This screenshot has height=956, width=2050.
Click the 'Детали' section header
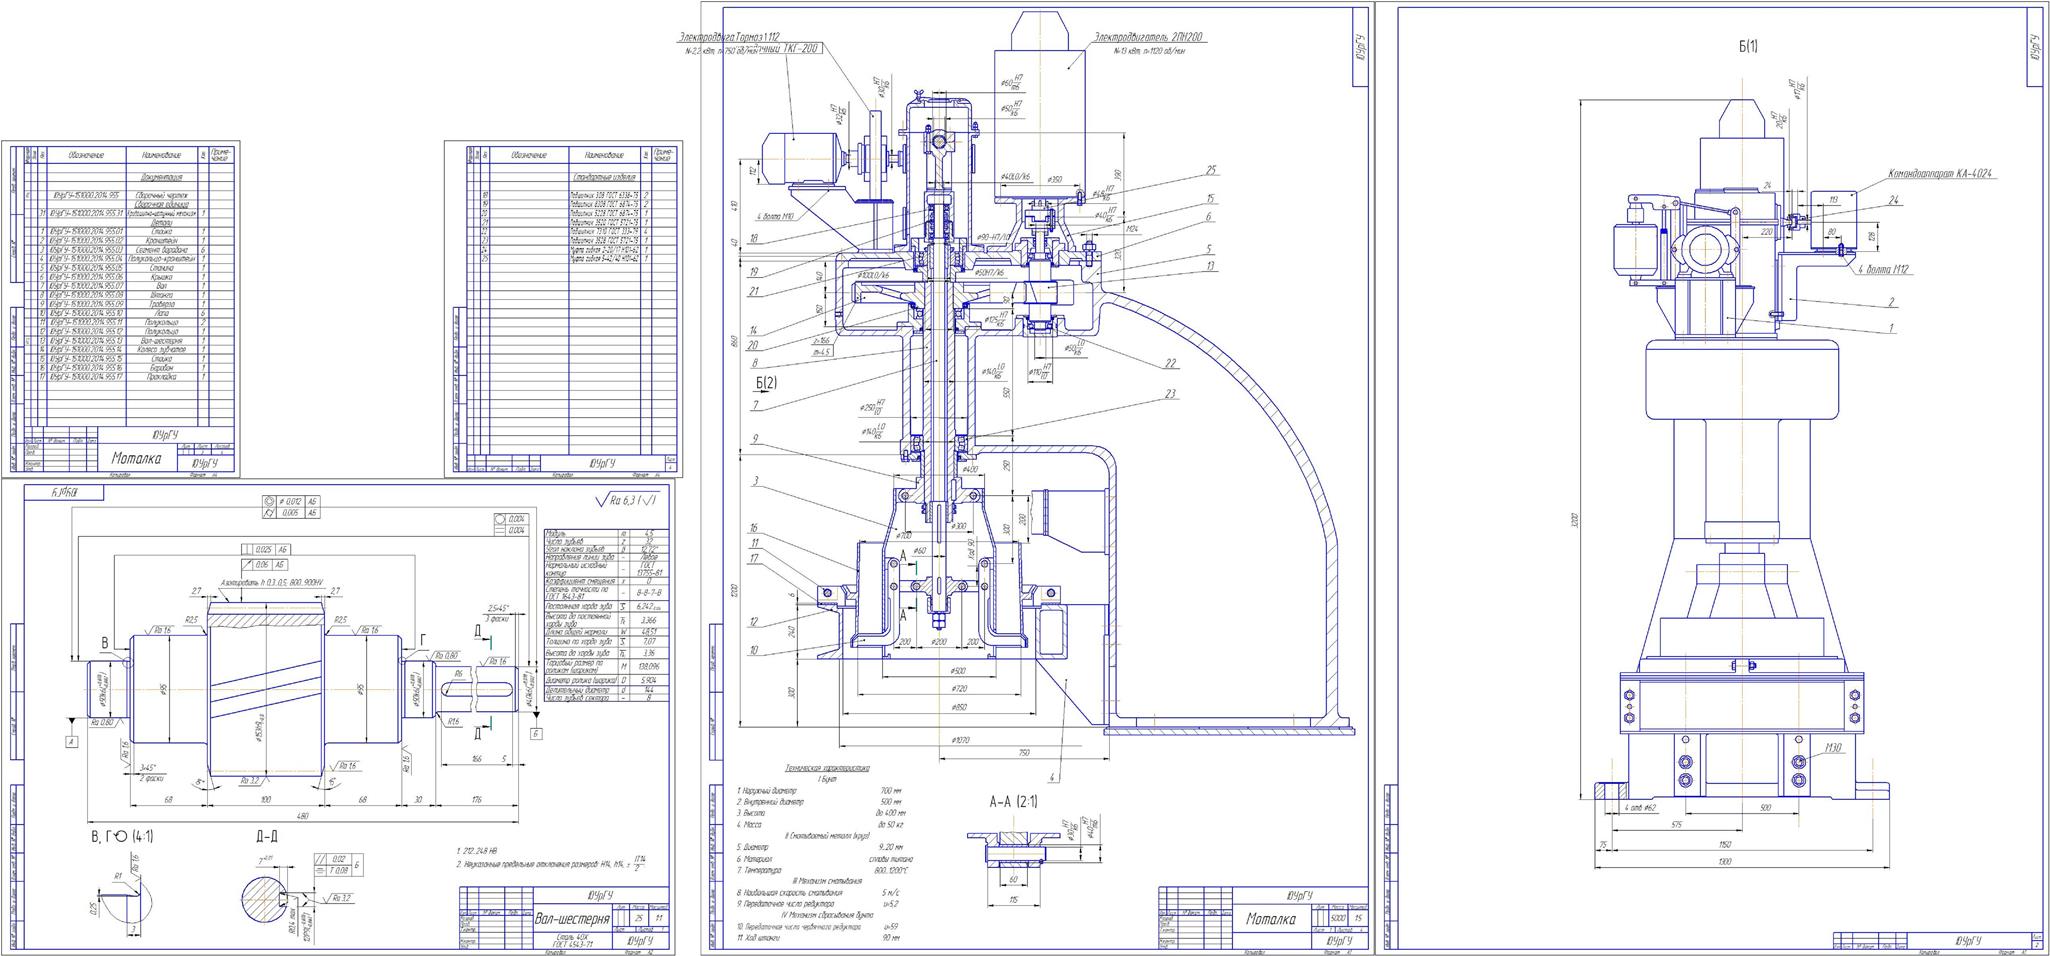click(x=162, y=222)
